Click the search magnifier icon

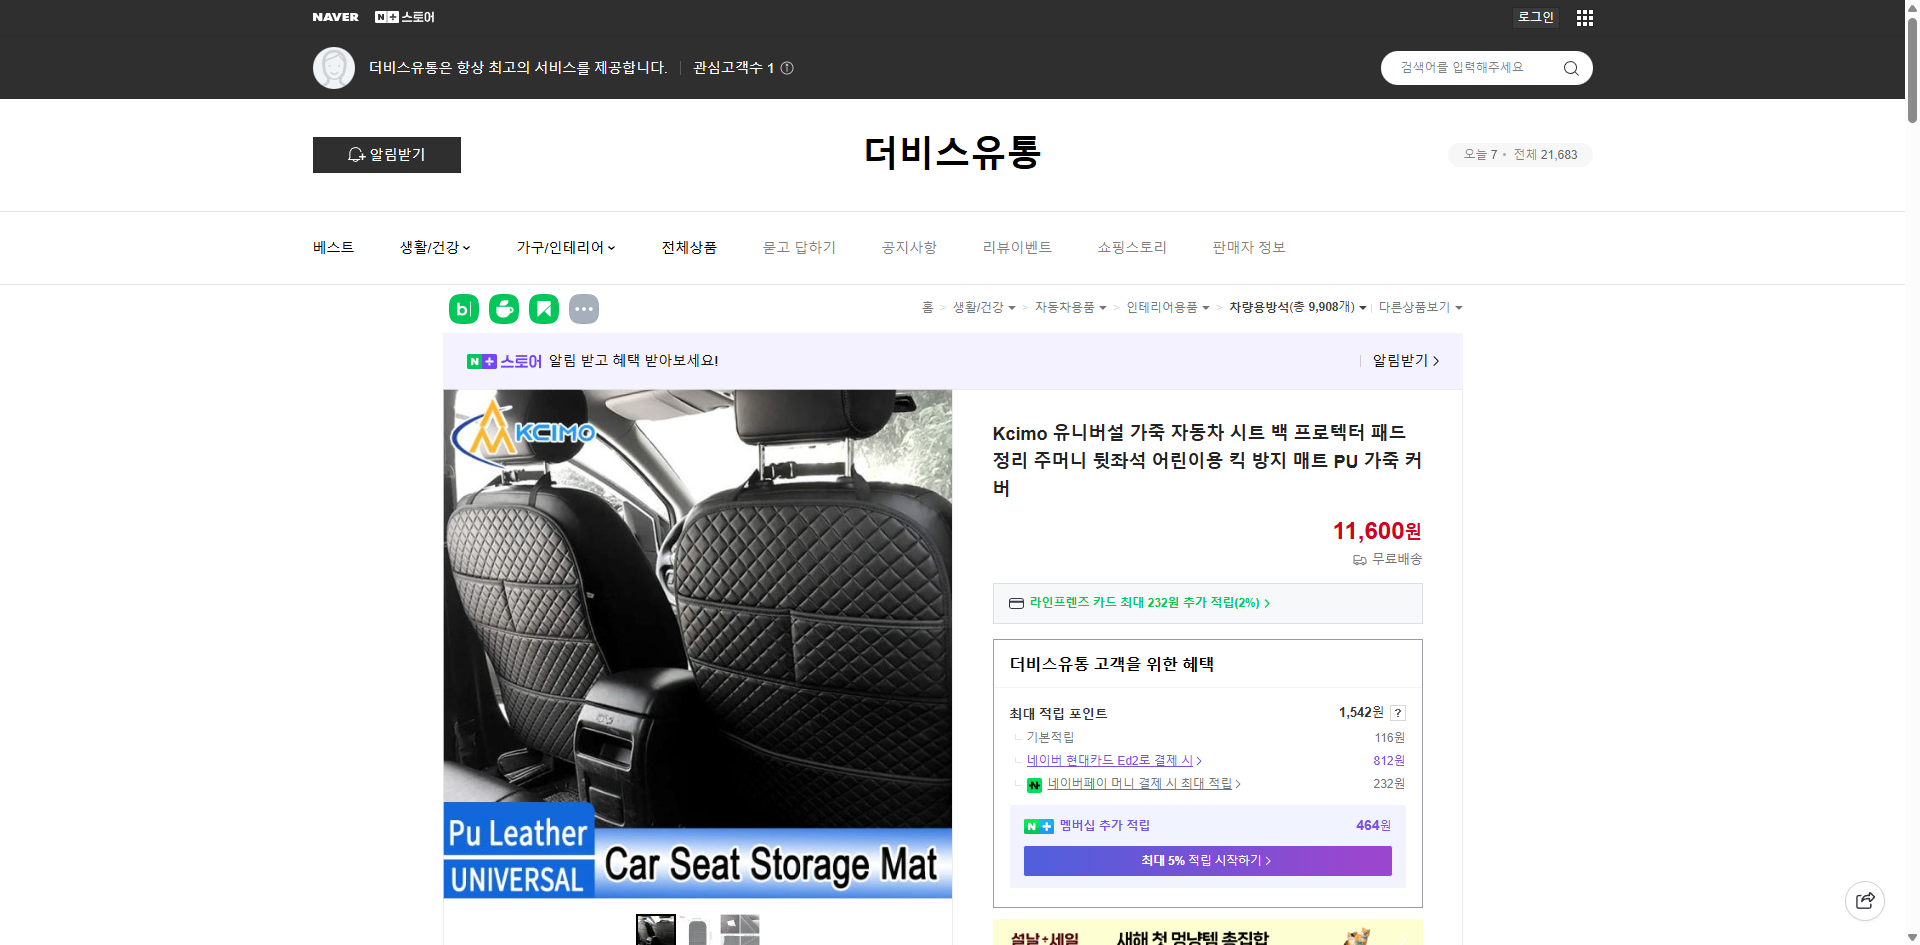tap(1570, 67)
